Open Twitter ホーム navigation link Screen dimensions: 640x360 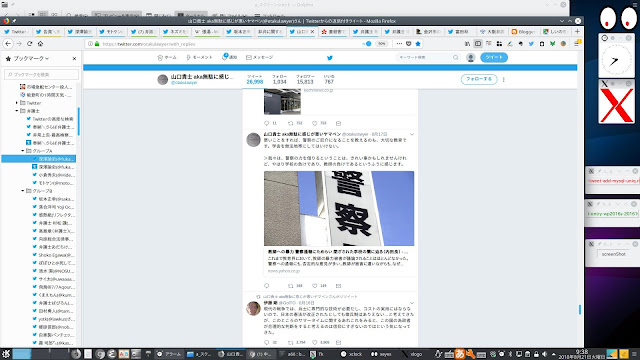pyautogui.click(x=167, y=58)
